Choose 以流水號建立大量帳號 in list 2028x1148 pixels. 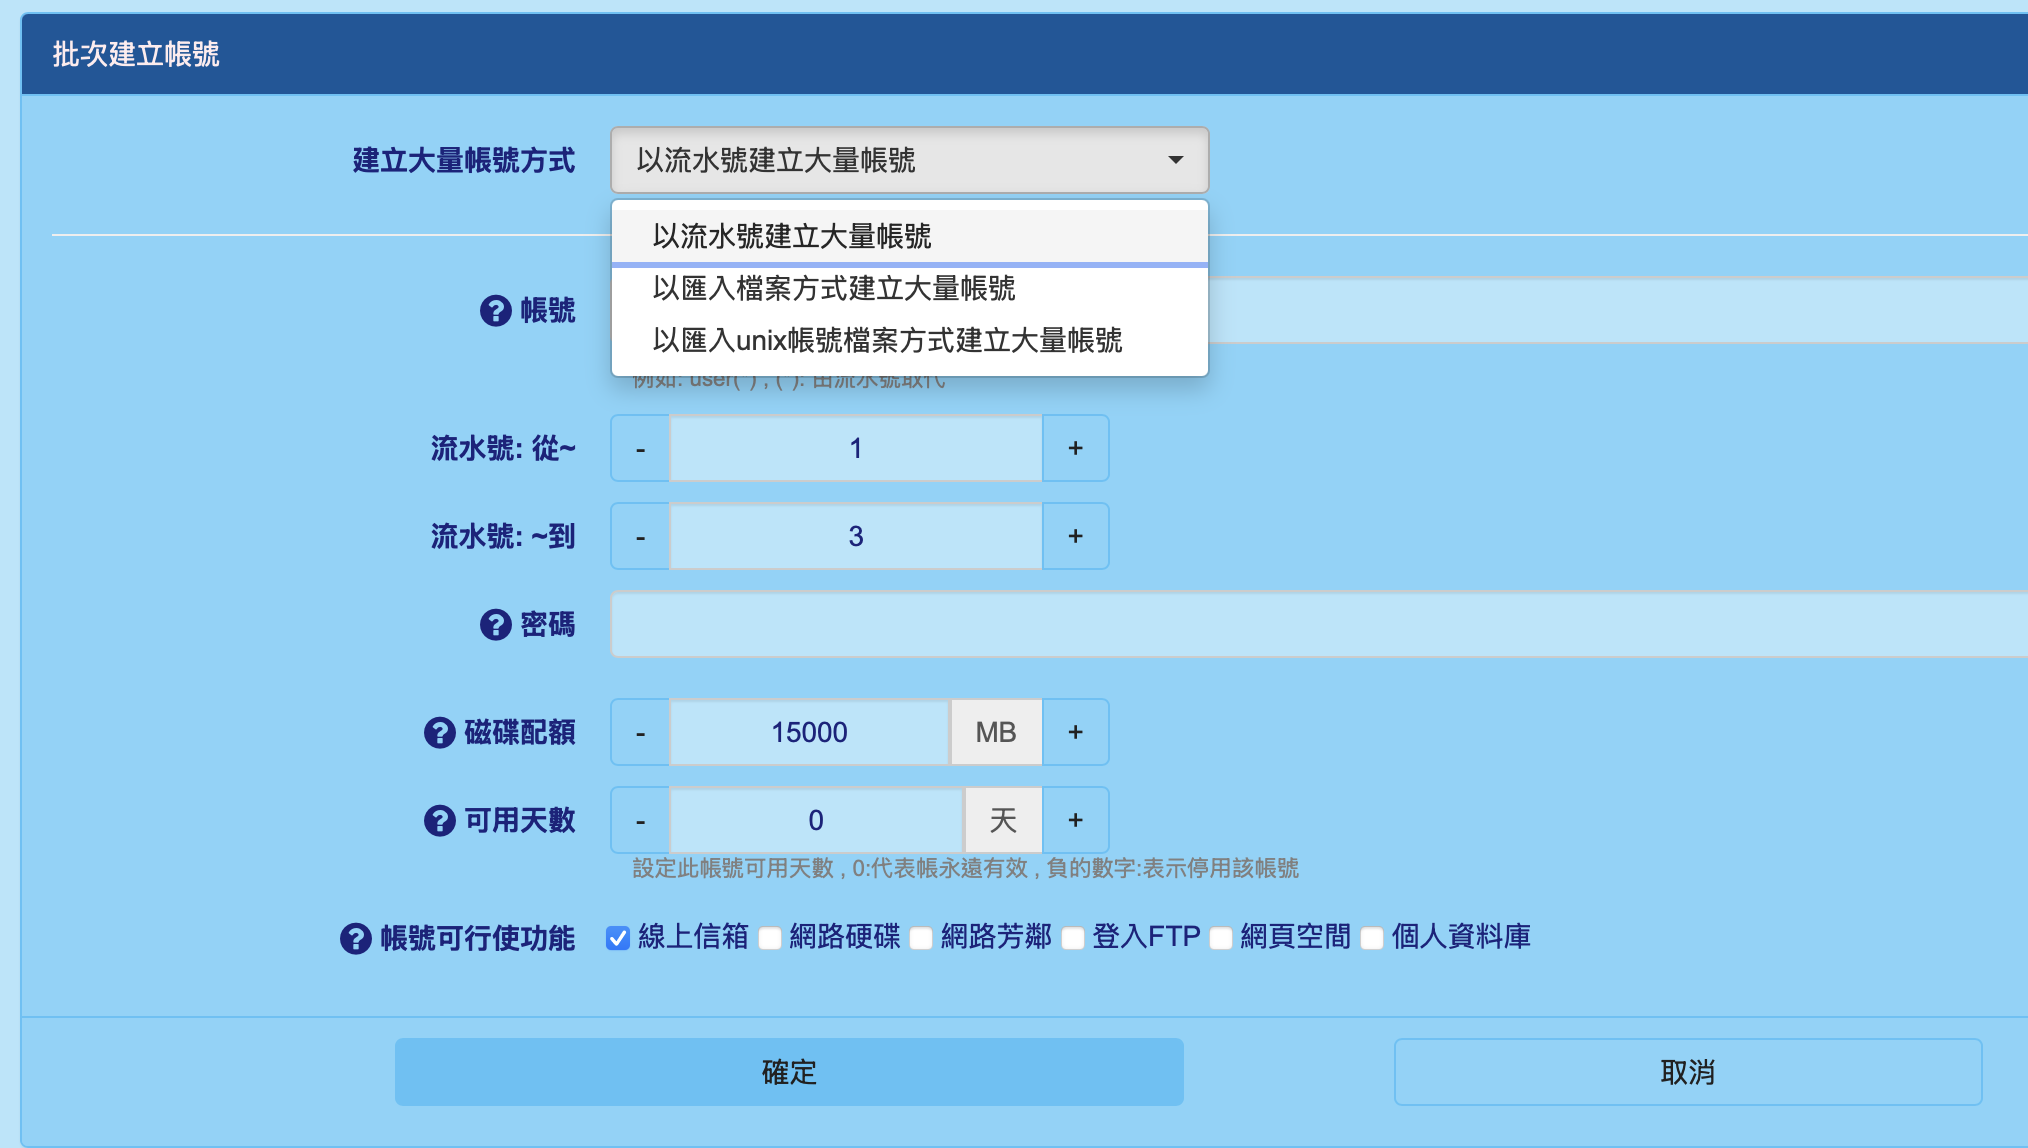coord(791,237)
